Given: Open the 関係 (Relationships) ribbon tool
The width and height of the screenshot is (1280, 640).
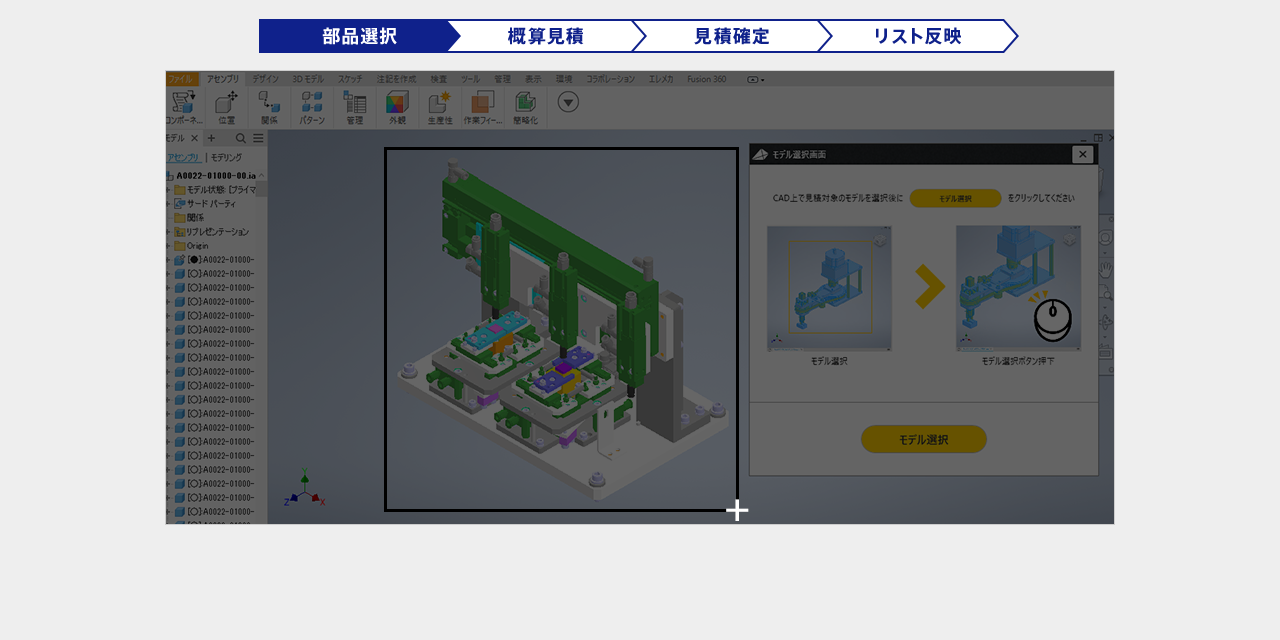Looking at the screenshot, I should click(x=269, y=103).
